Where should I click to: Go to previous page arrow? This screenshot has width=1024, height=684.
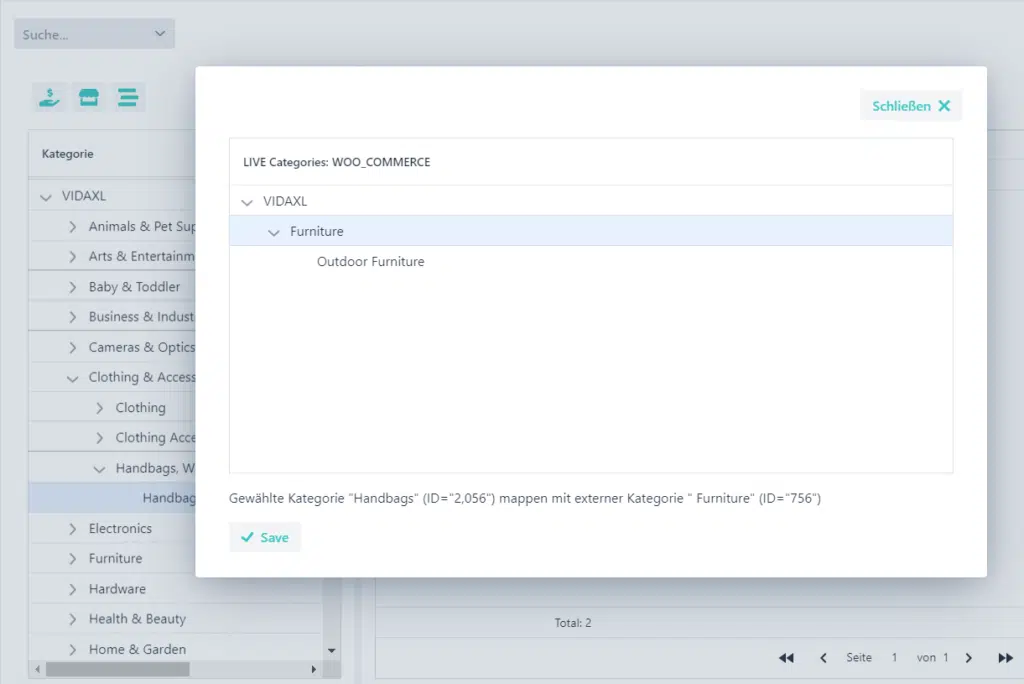[824, 658]
